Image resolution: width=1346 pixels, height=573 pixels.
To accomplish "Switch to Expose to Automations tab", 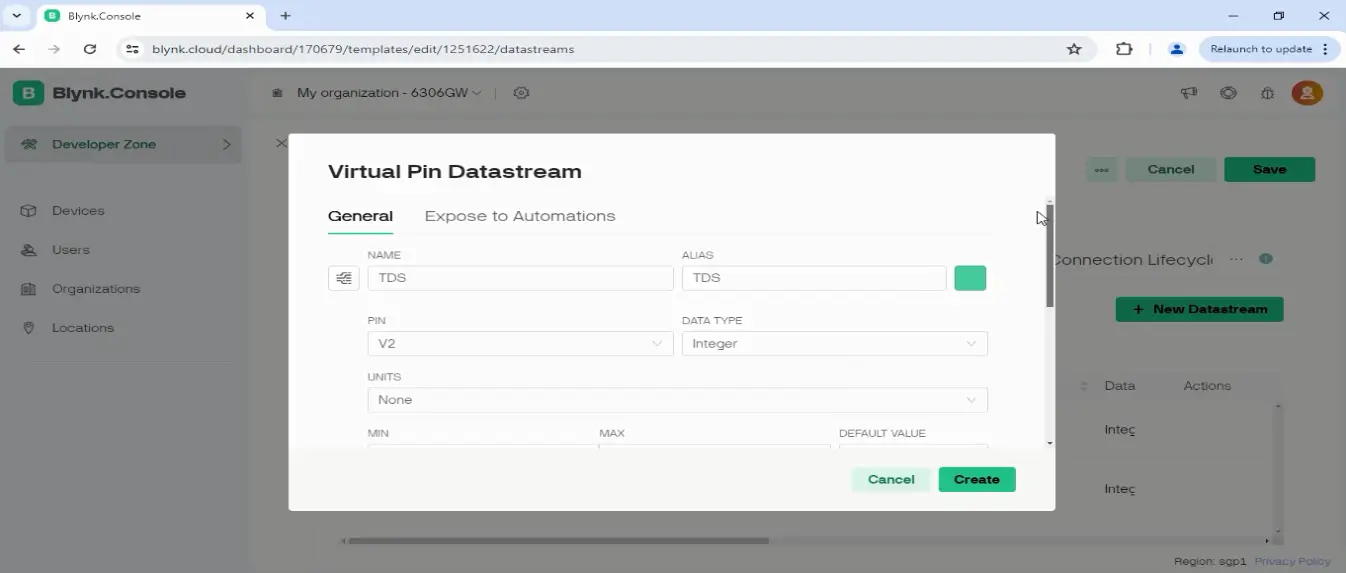I will pos(520,216).
